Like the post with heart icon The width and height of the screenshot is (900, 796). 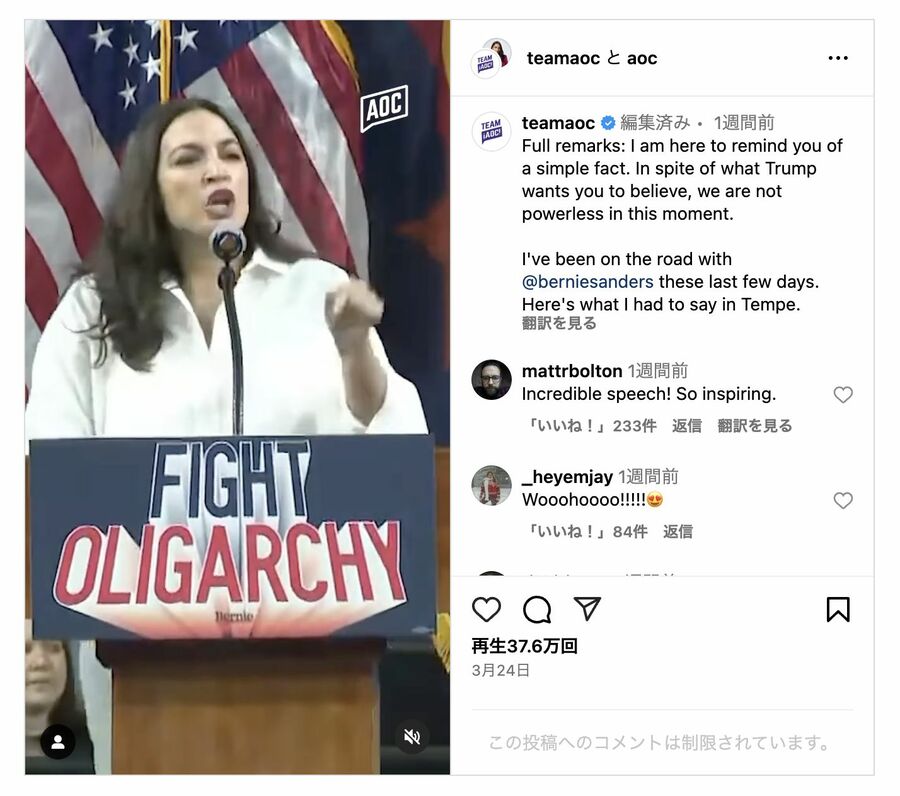pyautogui.click(x=486, y=609)
